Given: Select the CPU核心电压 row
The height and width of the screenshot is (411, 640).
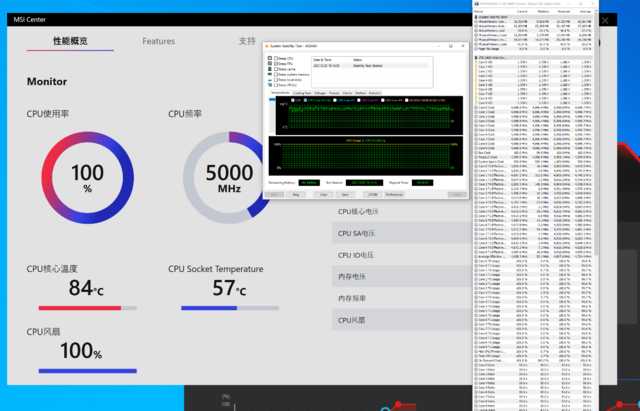Looking at the screenshot, I should pyautogui.click(x=402, y=211).
